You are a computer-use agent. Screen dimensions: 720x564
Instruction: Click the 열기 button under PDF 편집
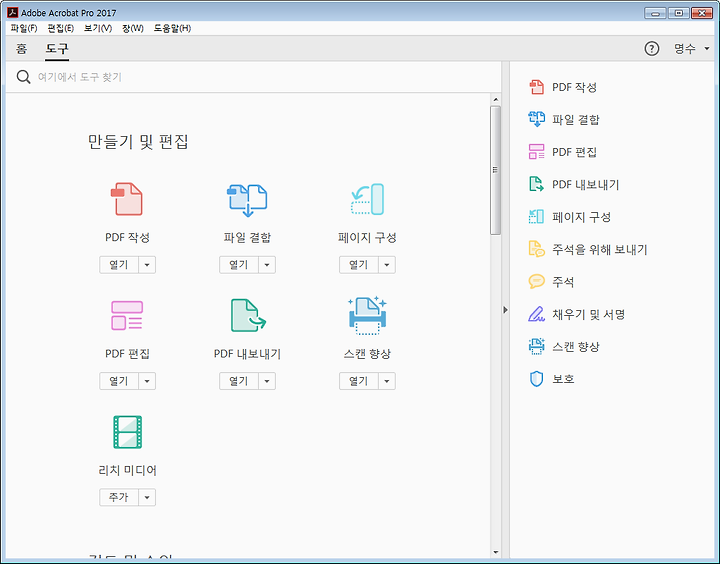119,381
